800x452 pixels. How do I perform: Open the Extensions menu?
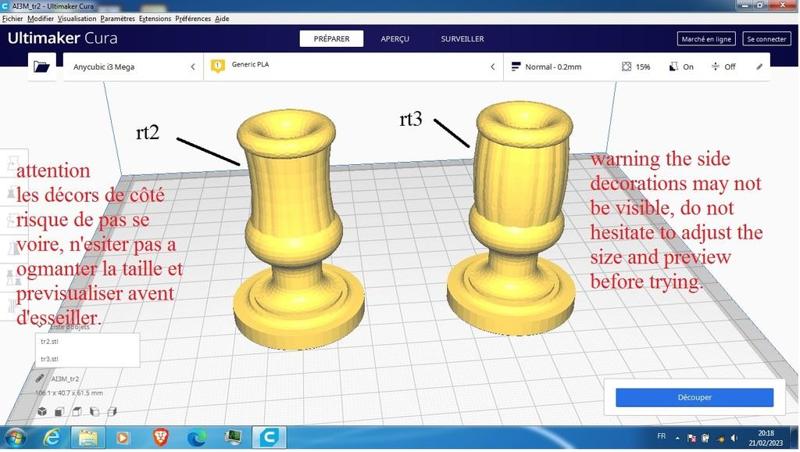(x=155, y=18)
